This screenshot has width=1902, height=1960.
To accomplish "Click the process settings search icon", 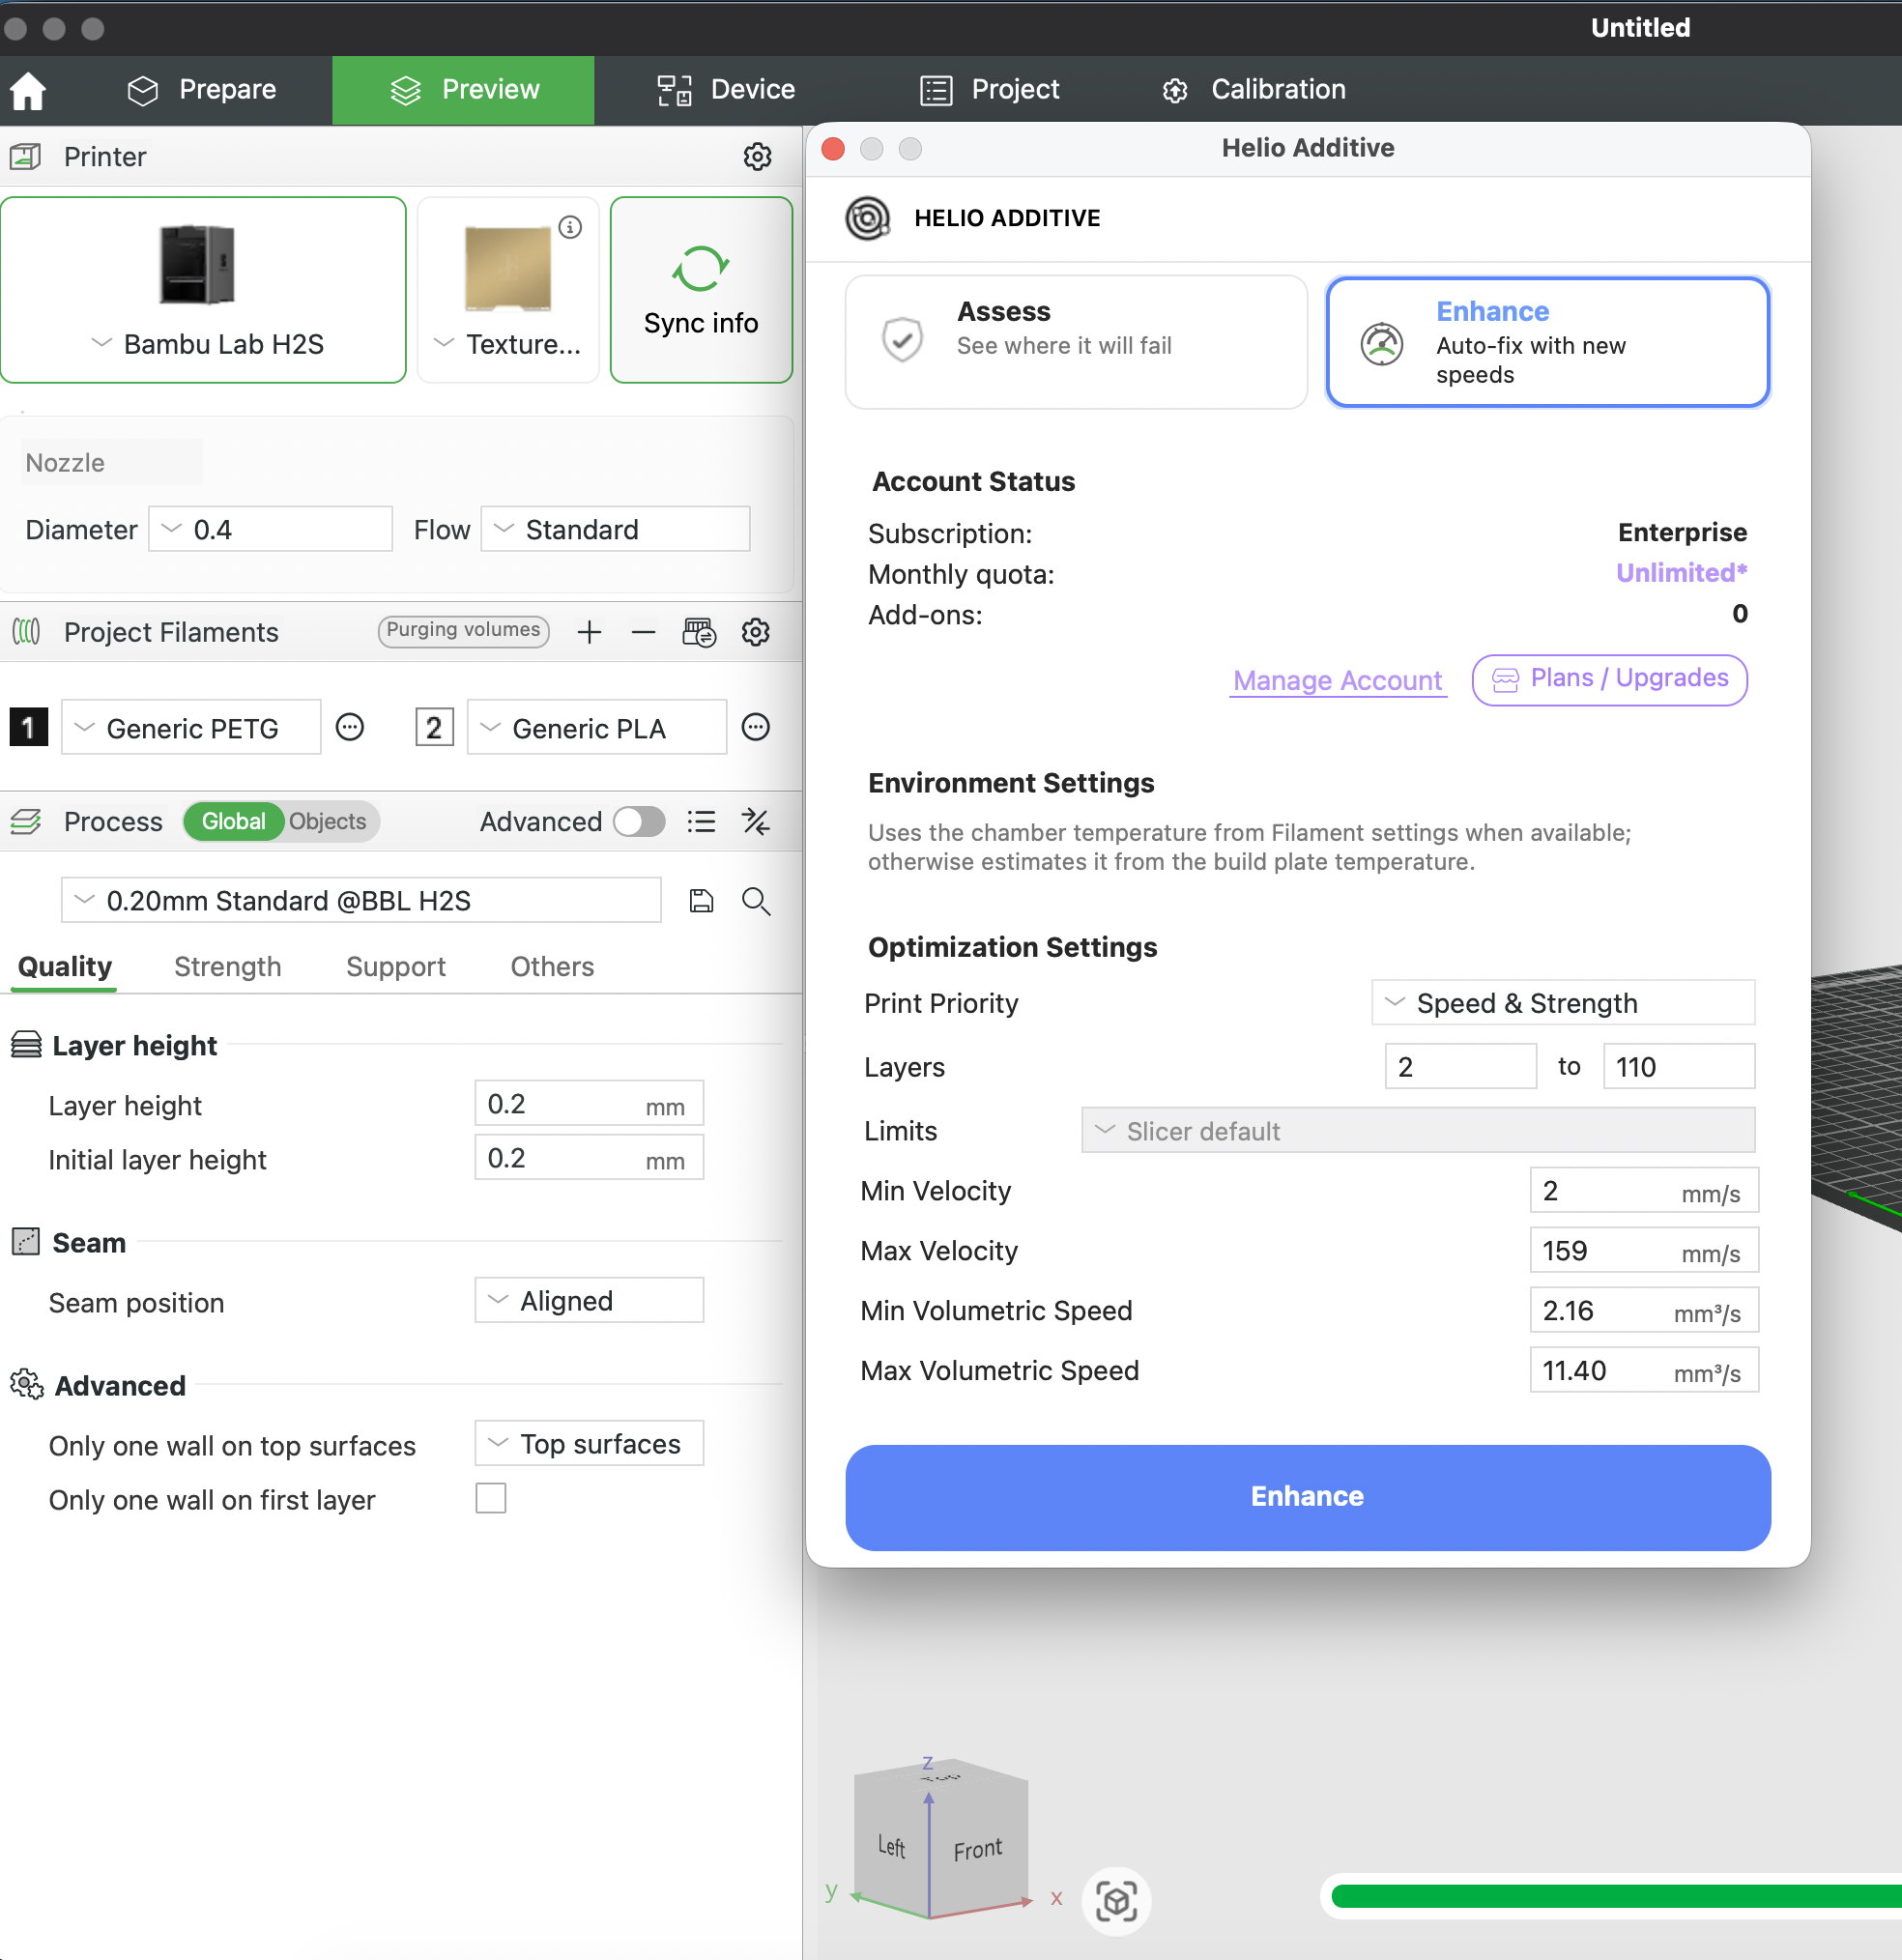I will click(x=756, y=901).
